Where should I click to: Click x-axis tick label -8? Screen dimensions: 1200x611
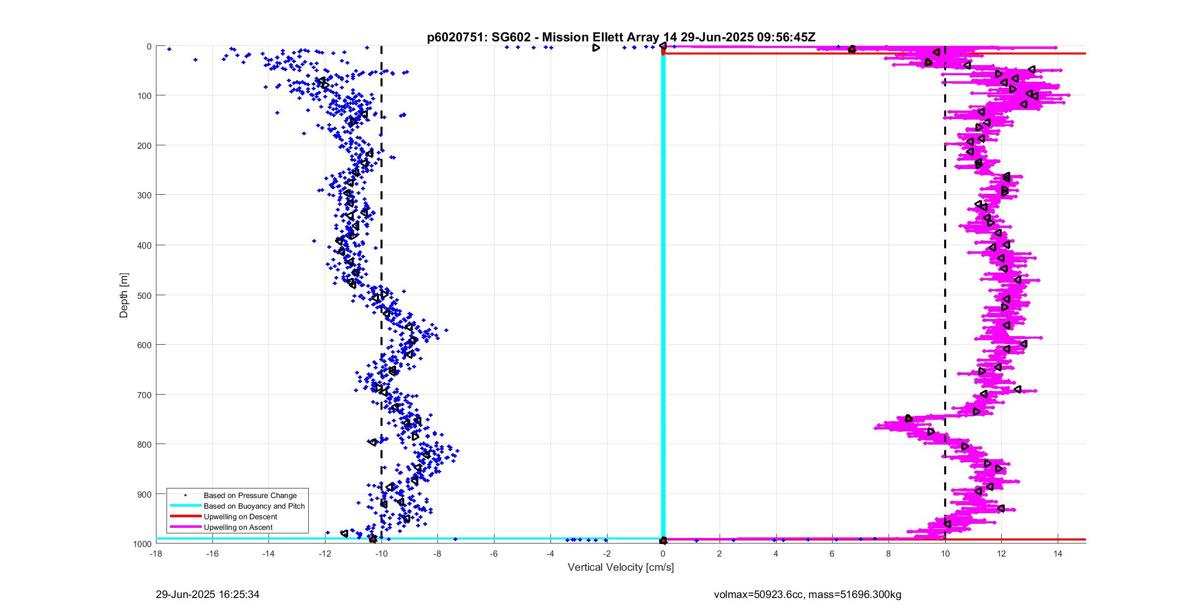point(437,552)
